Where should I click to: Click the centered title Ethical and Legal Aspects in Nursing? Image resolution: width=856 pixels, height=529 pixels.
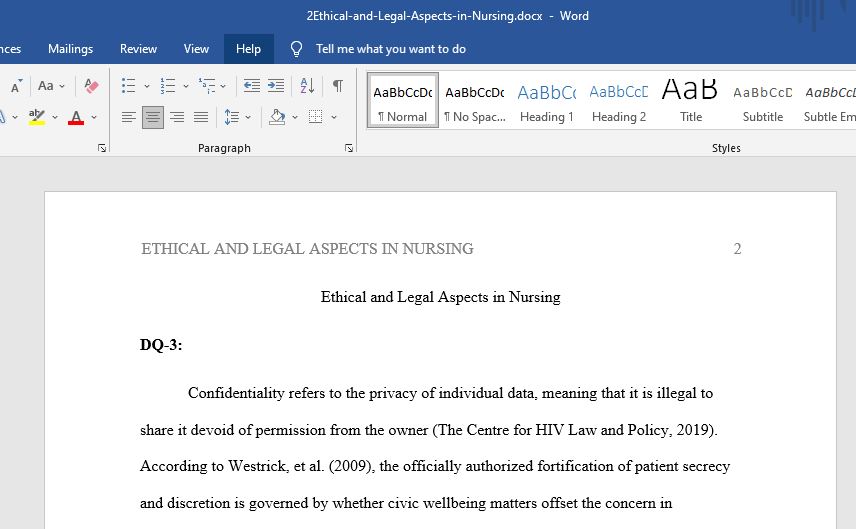(441, 297)
